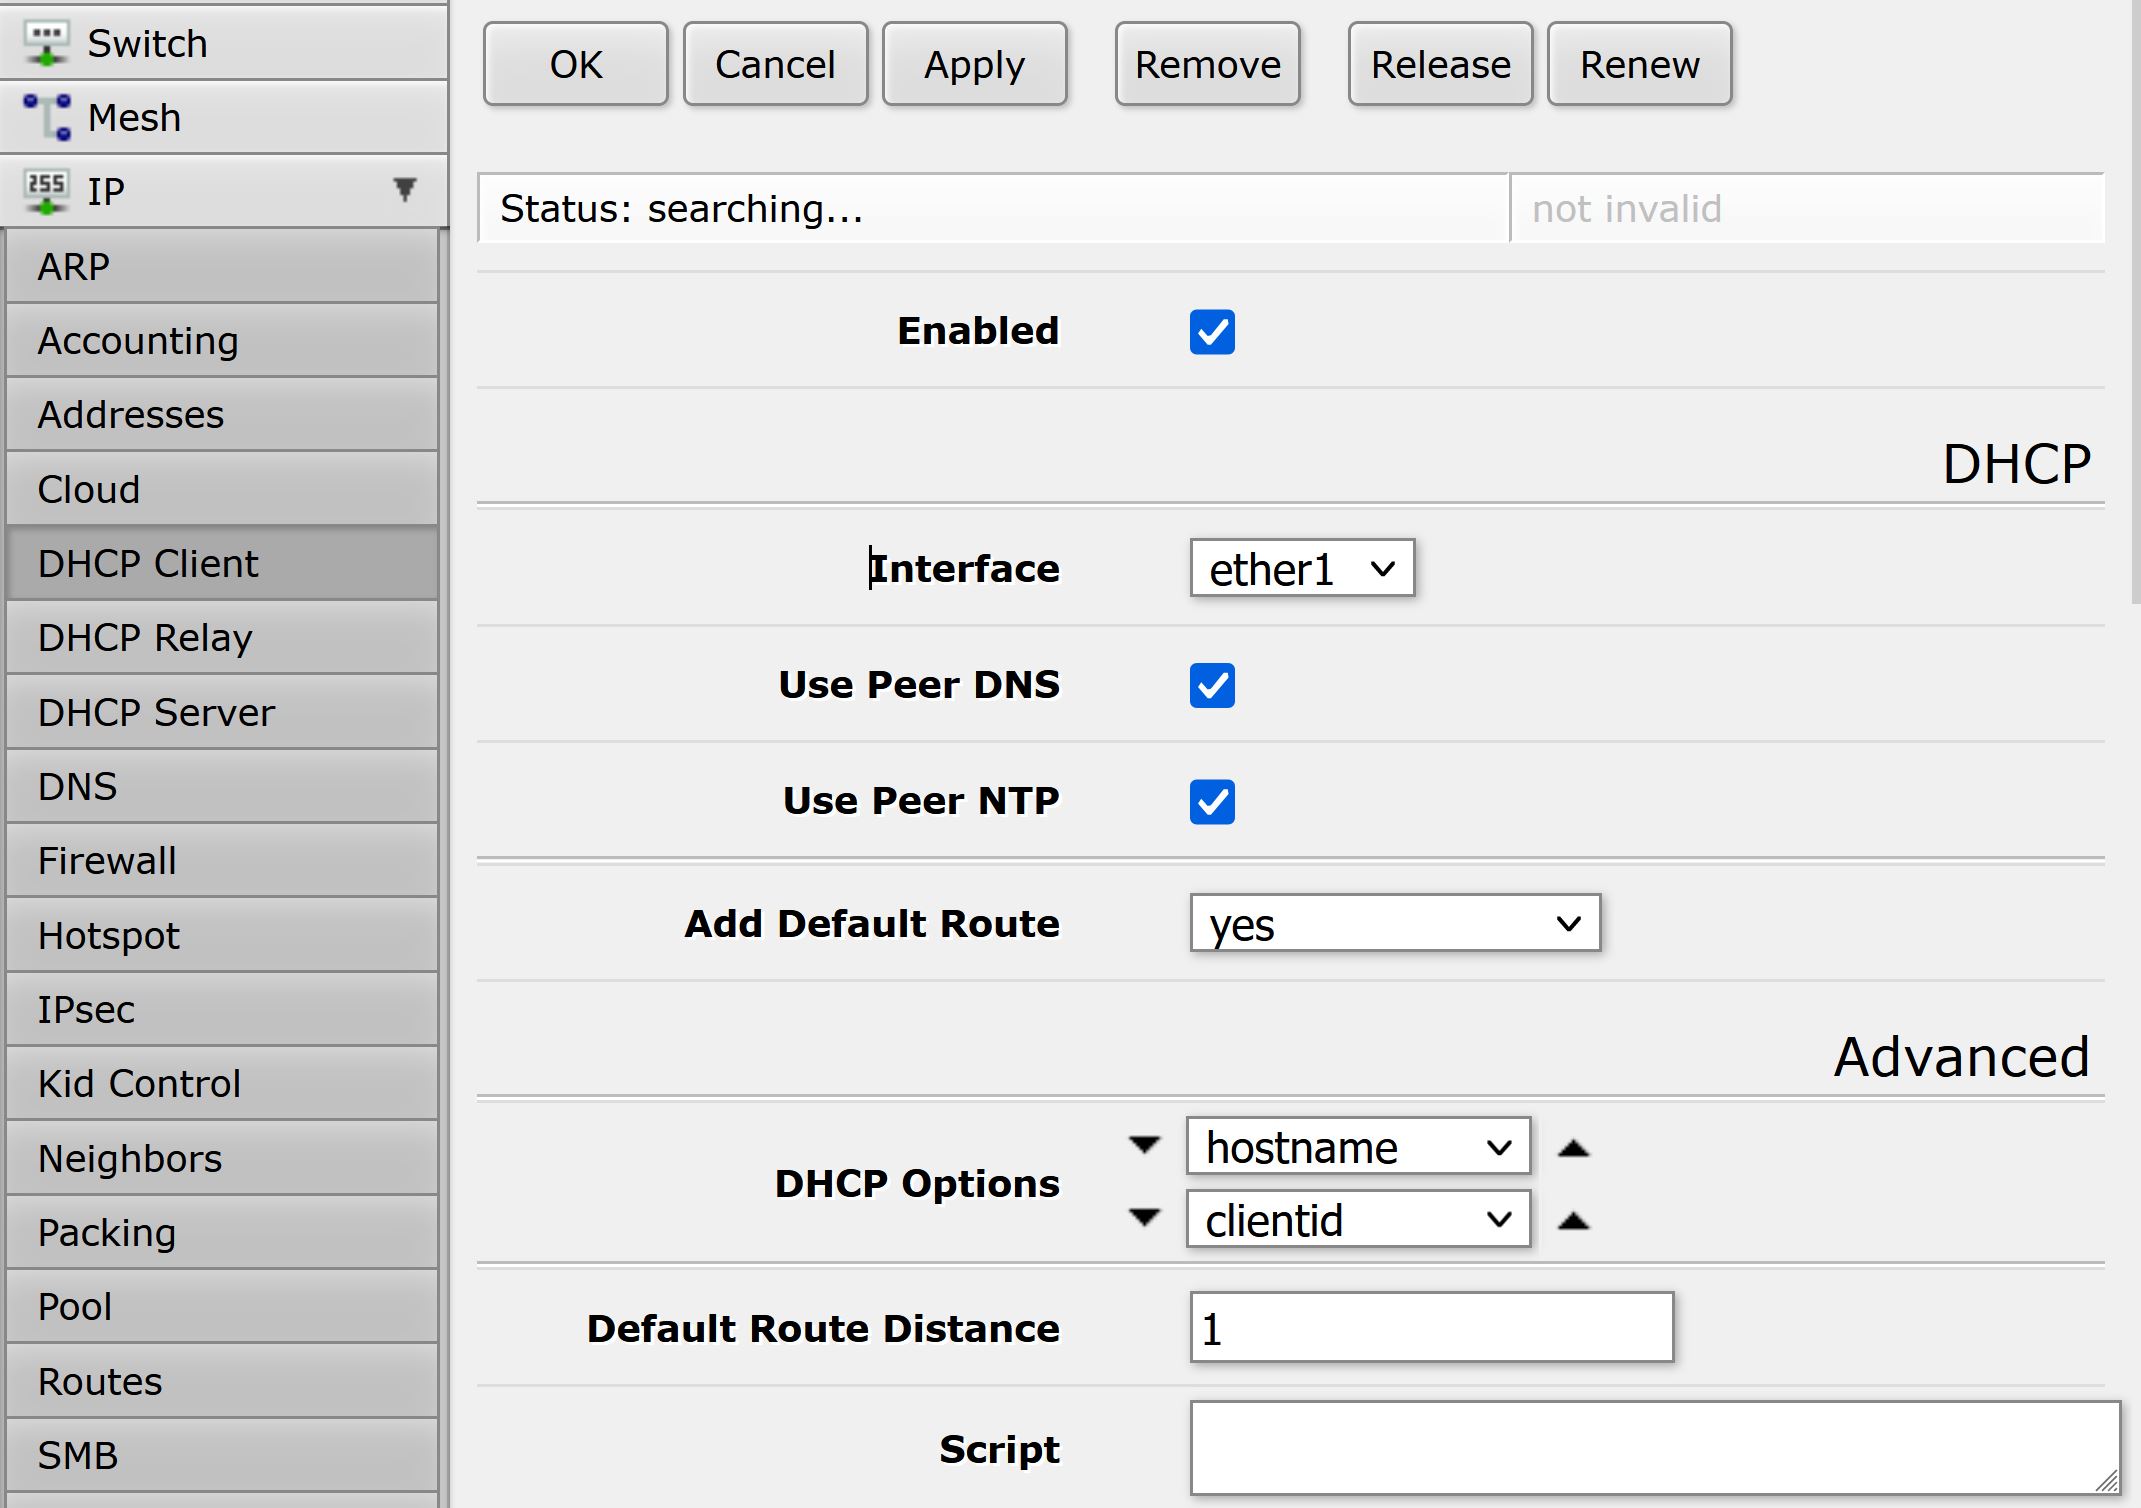Image resolution: width=2141 pixels, height=1508 pixels.
Task: Click up arrow beside clientid DHCP option
Action: [1573, 1221]
